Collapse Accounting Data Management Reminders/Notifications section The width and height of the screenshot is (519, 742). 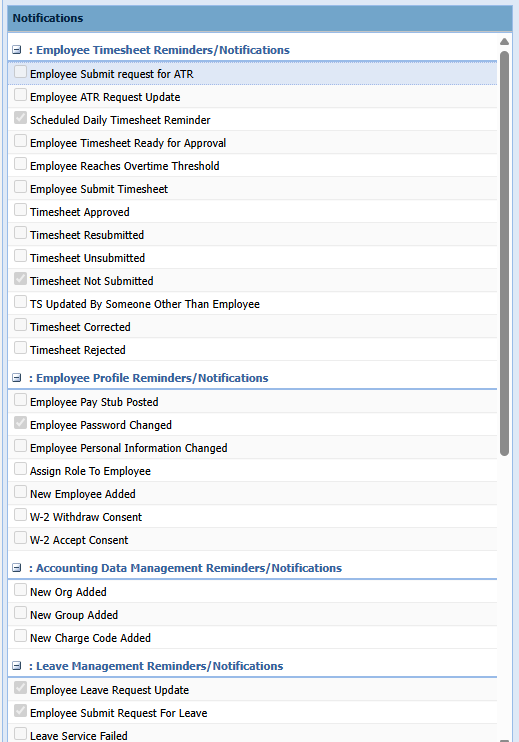[x=17, y=567]
